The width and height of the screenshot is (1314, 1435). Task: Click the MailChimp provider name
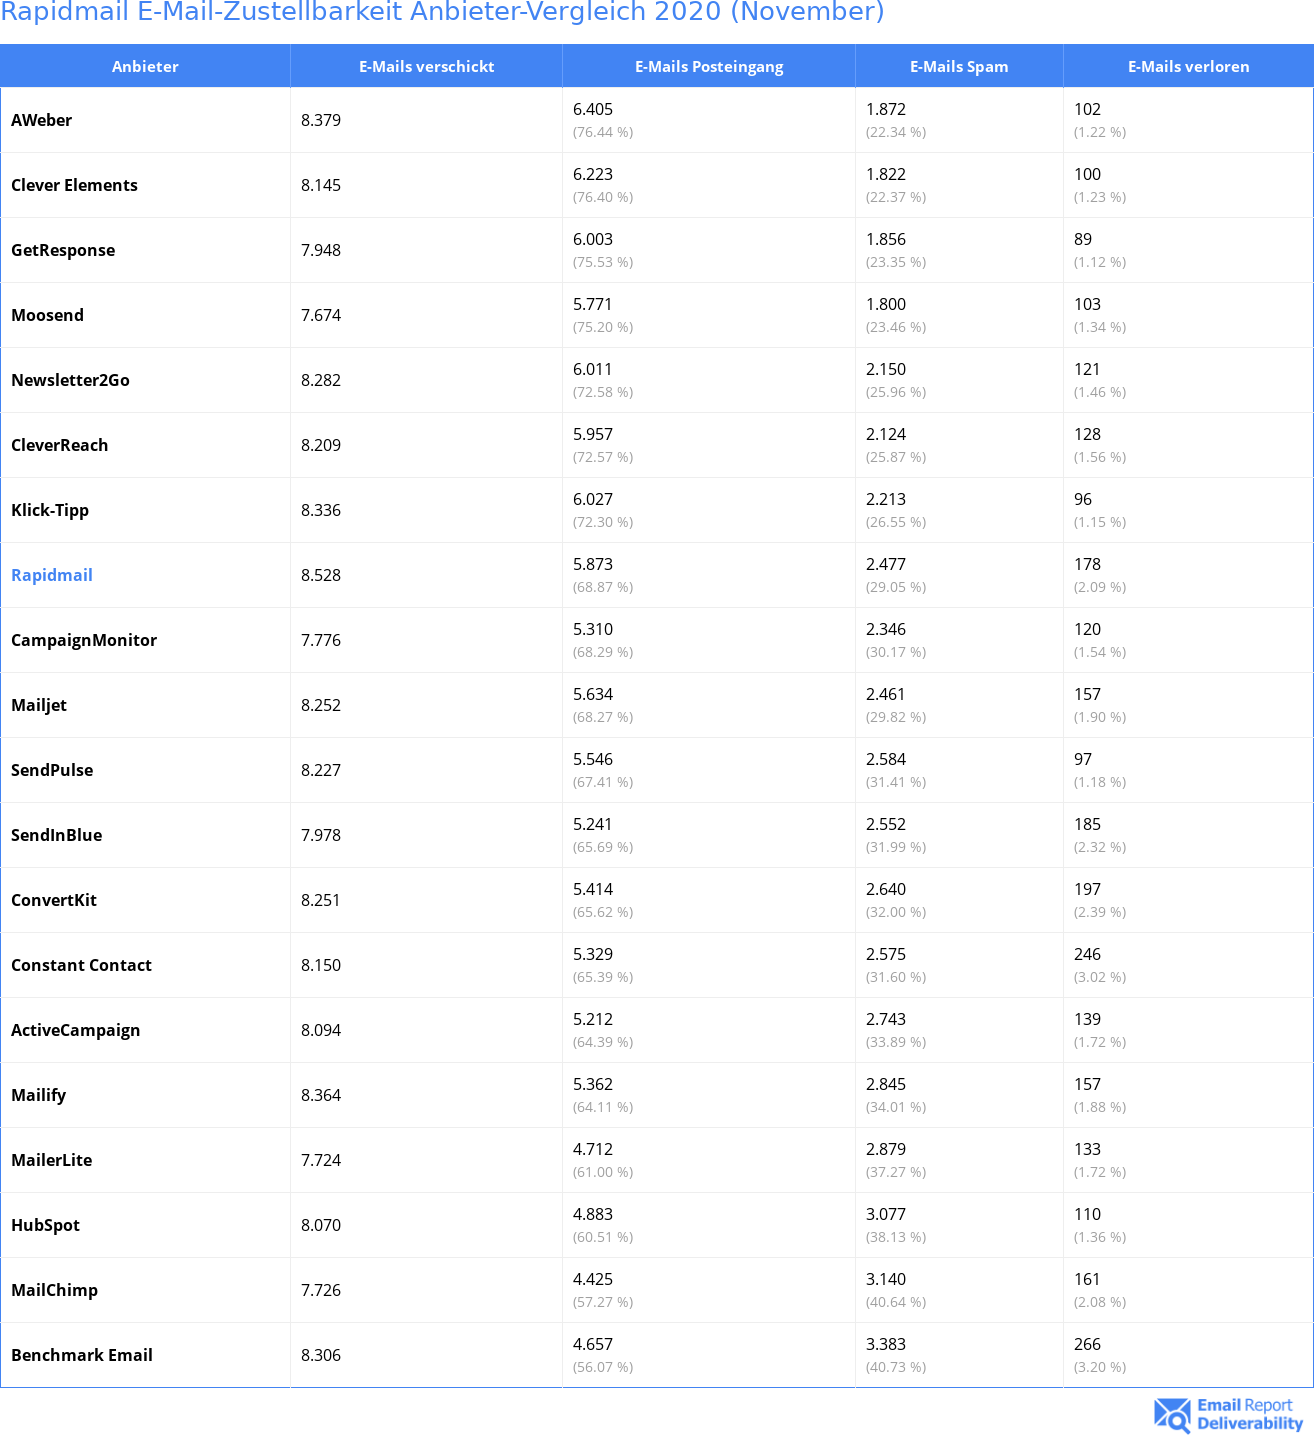pos(54,1290)
